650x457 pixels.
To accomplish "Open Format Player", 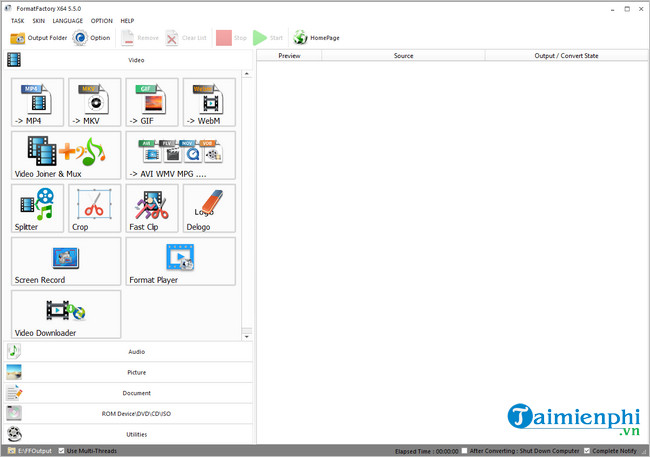I will [x=180, y=261].
